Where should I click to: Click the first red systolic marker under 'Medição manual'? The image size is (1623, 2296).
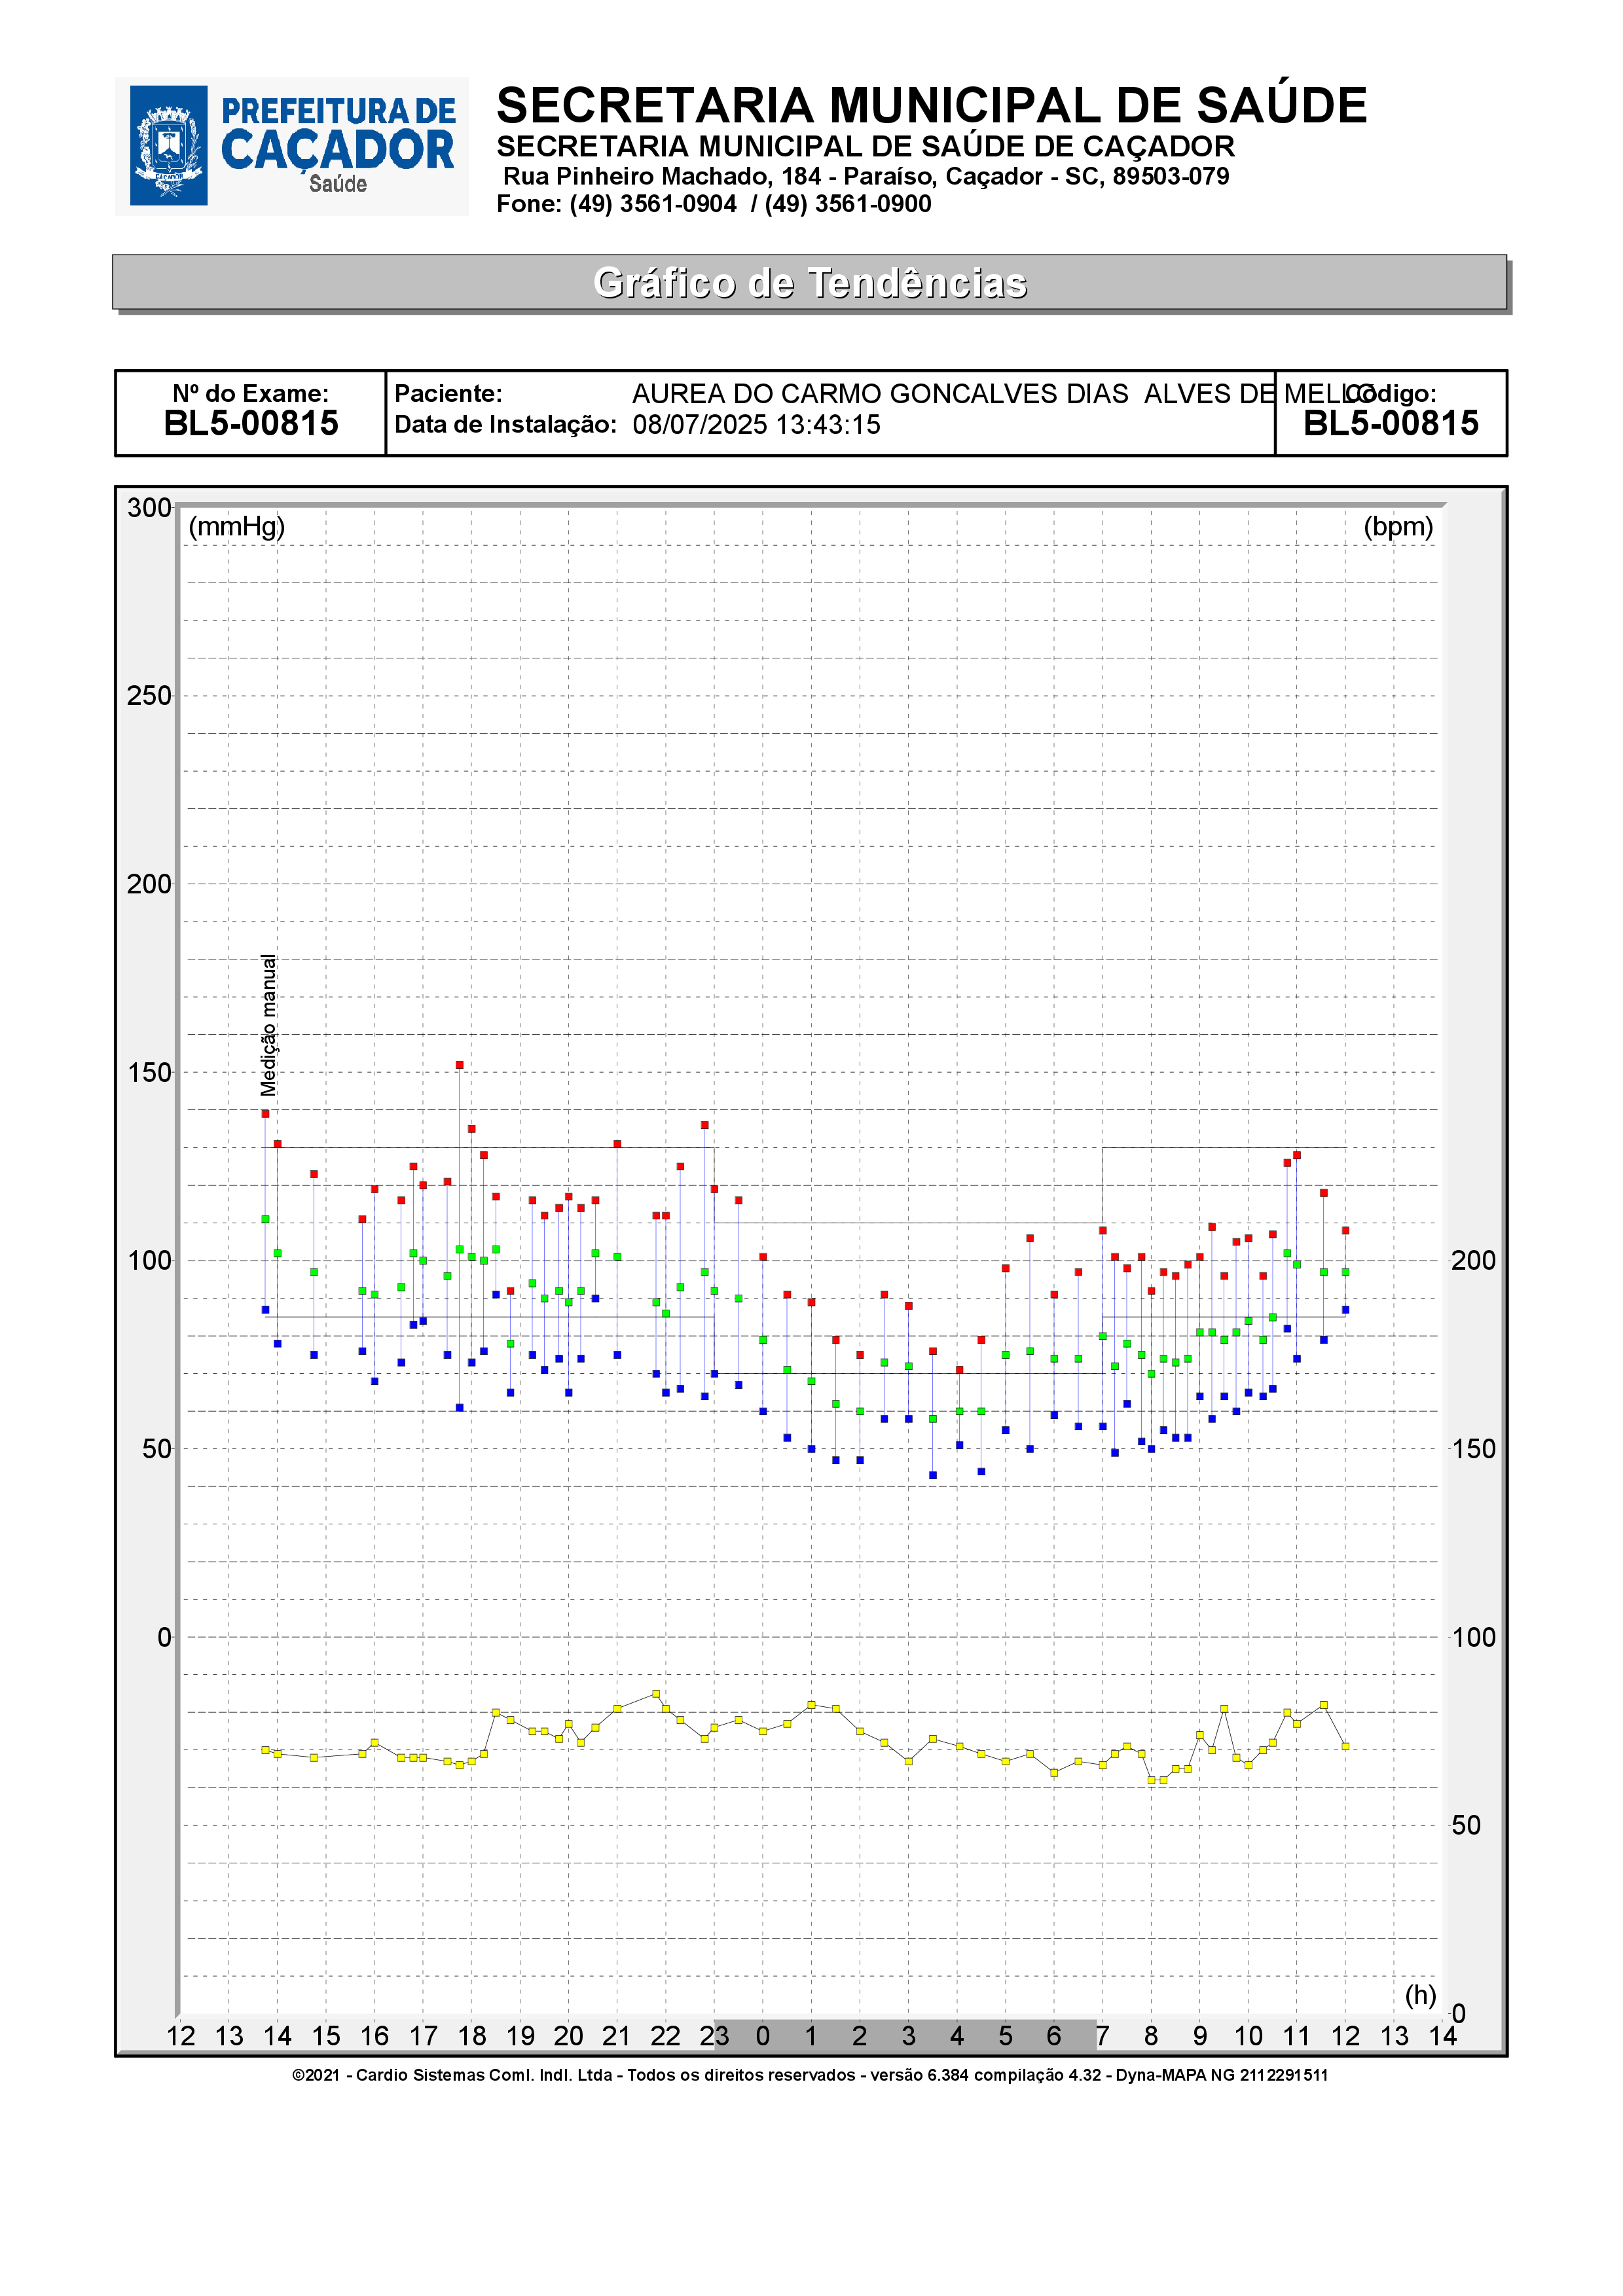tap(265, 1114)
